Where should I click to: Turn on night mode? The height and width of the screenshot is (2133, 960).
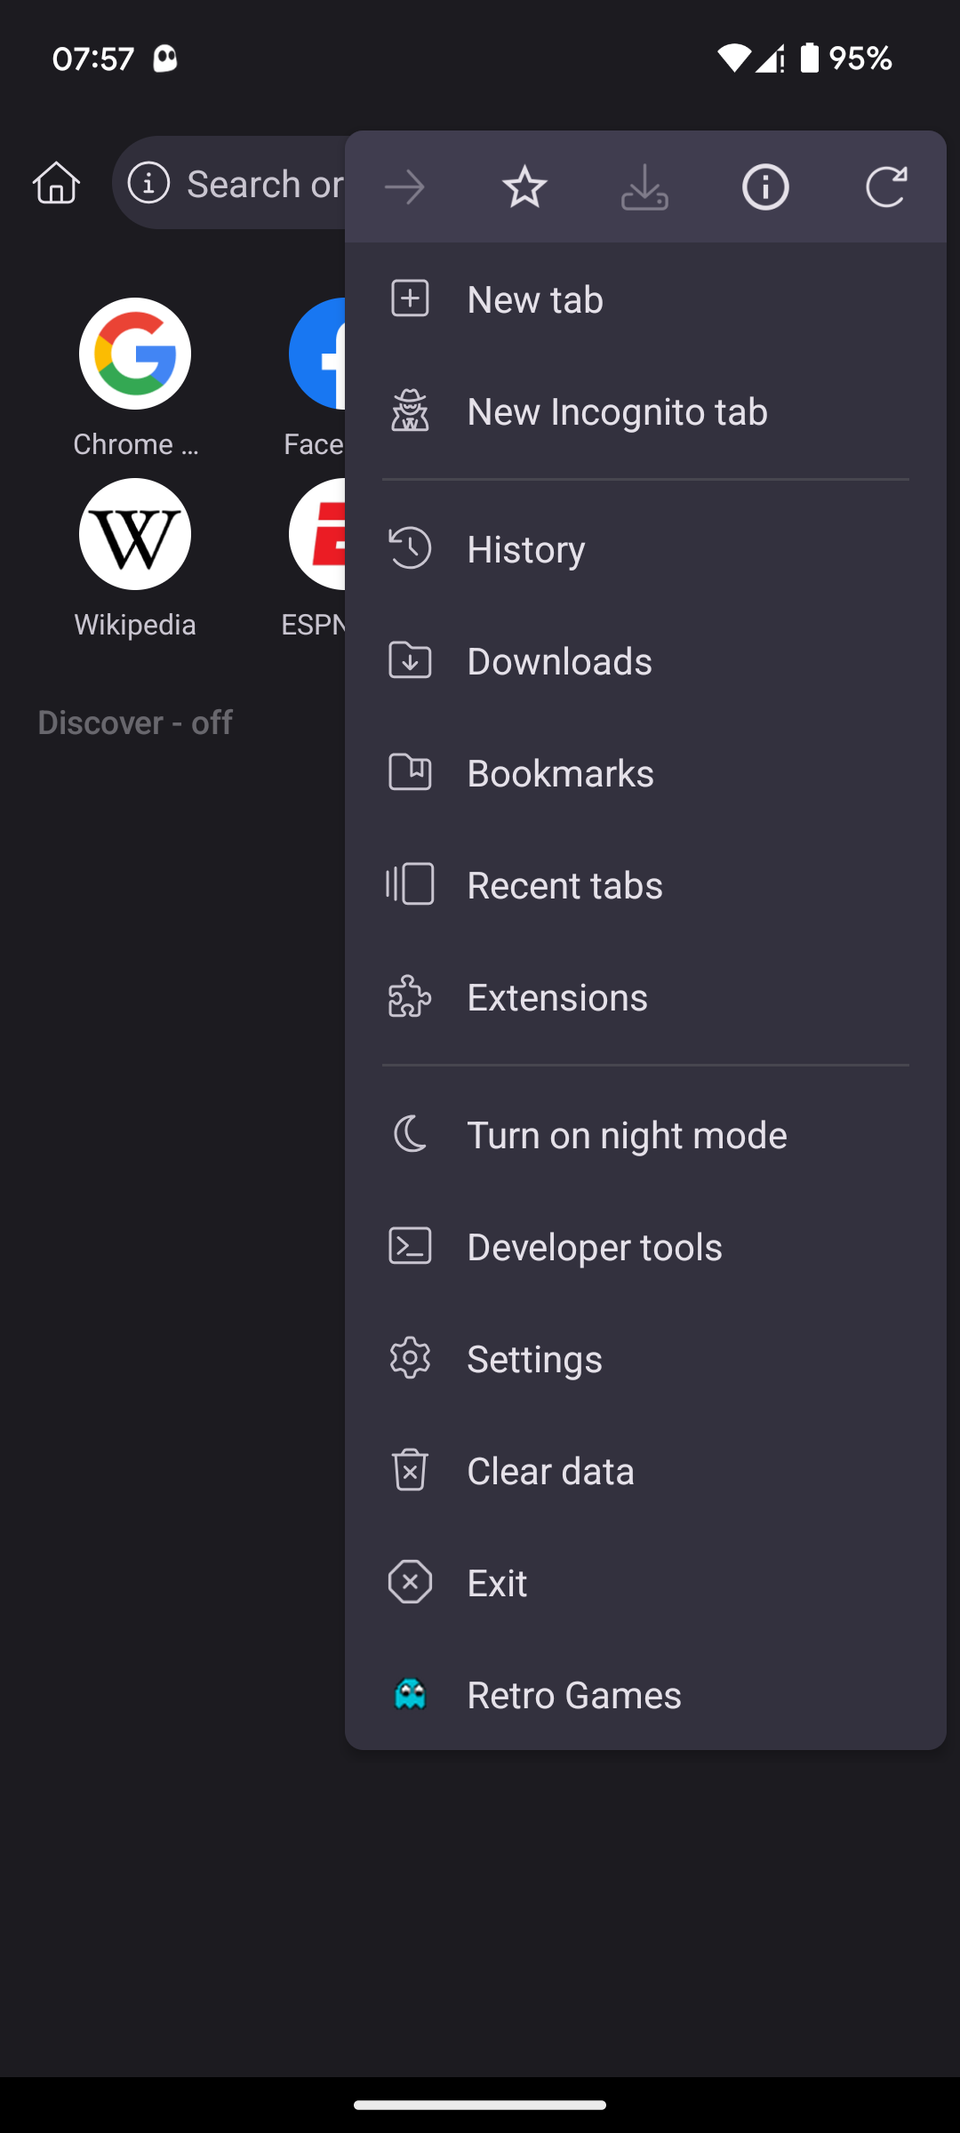click(x=626, y=1135)
